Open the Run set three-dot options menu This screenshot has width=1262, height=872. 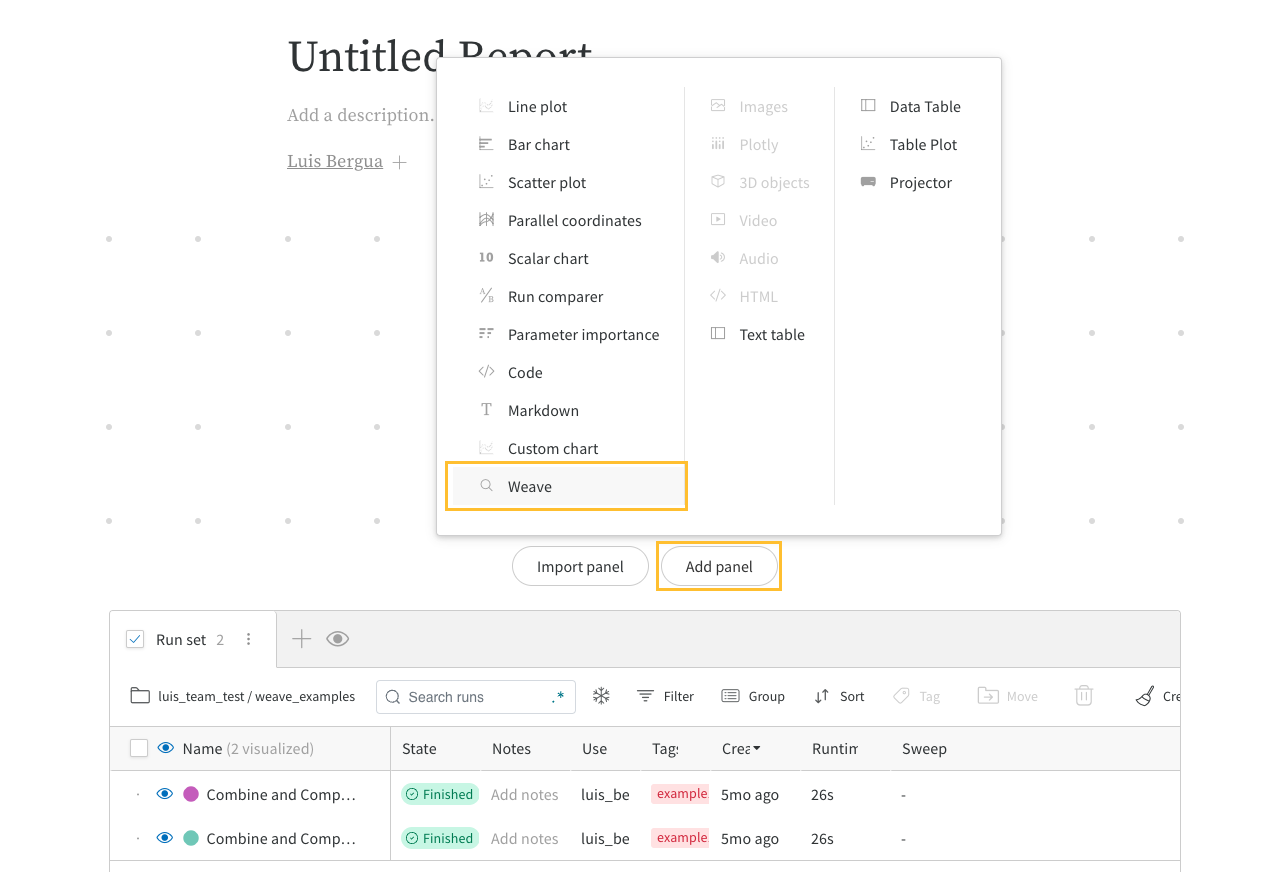(249, 640)
